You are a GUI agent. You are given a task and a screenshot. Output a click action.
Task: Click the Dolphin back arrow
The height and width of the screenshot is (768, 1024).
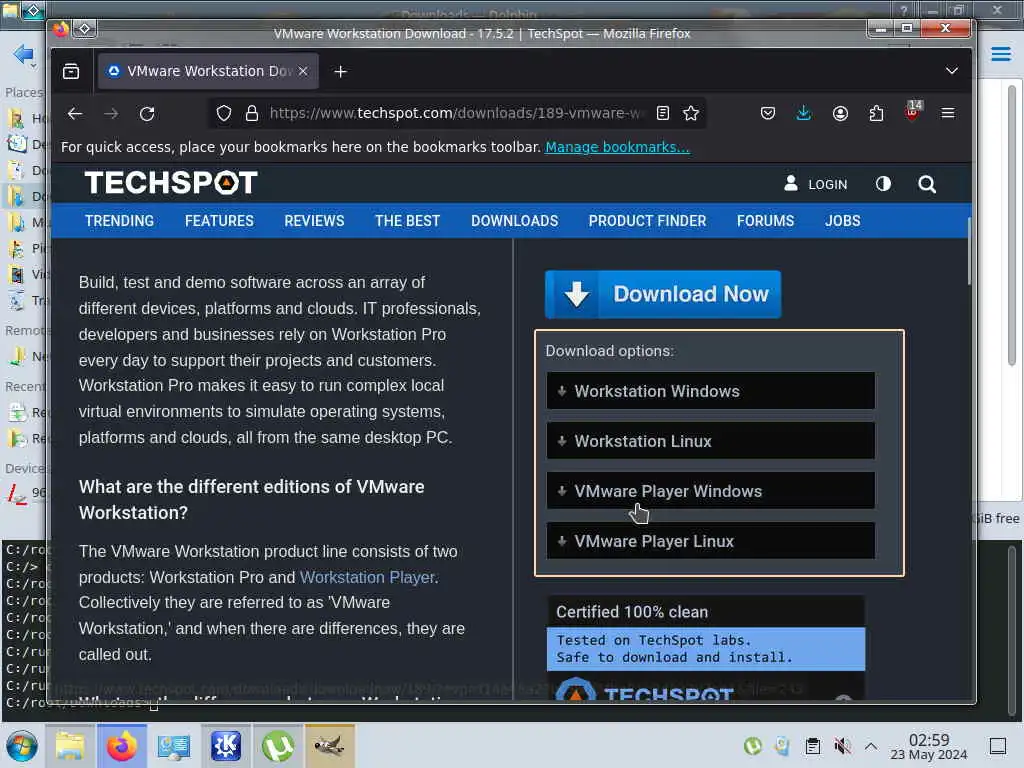pos(23,55)
